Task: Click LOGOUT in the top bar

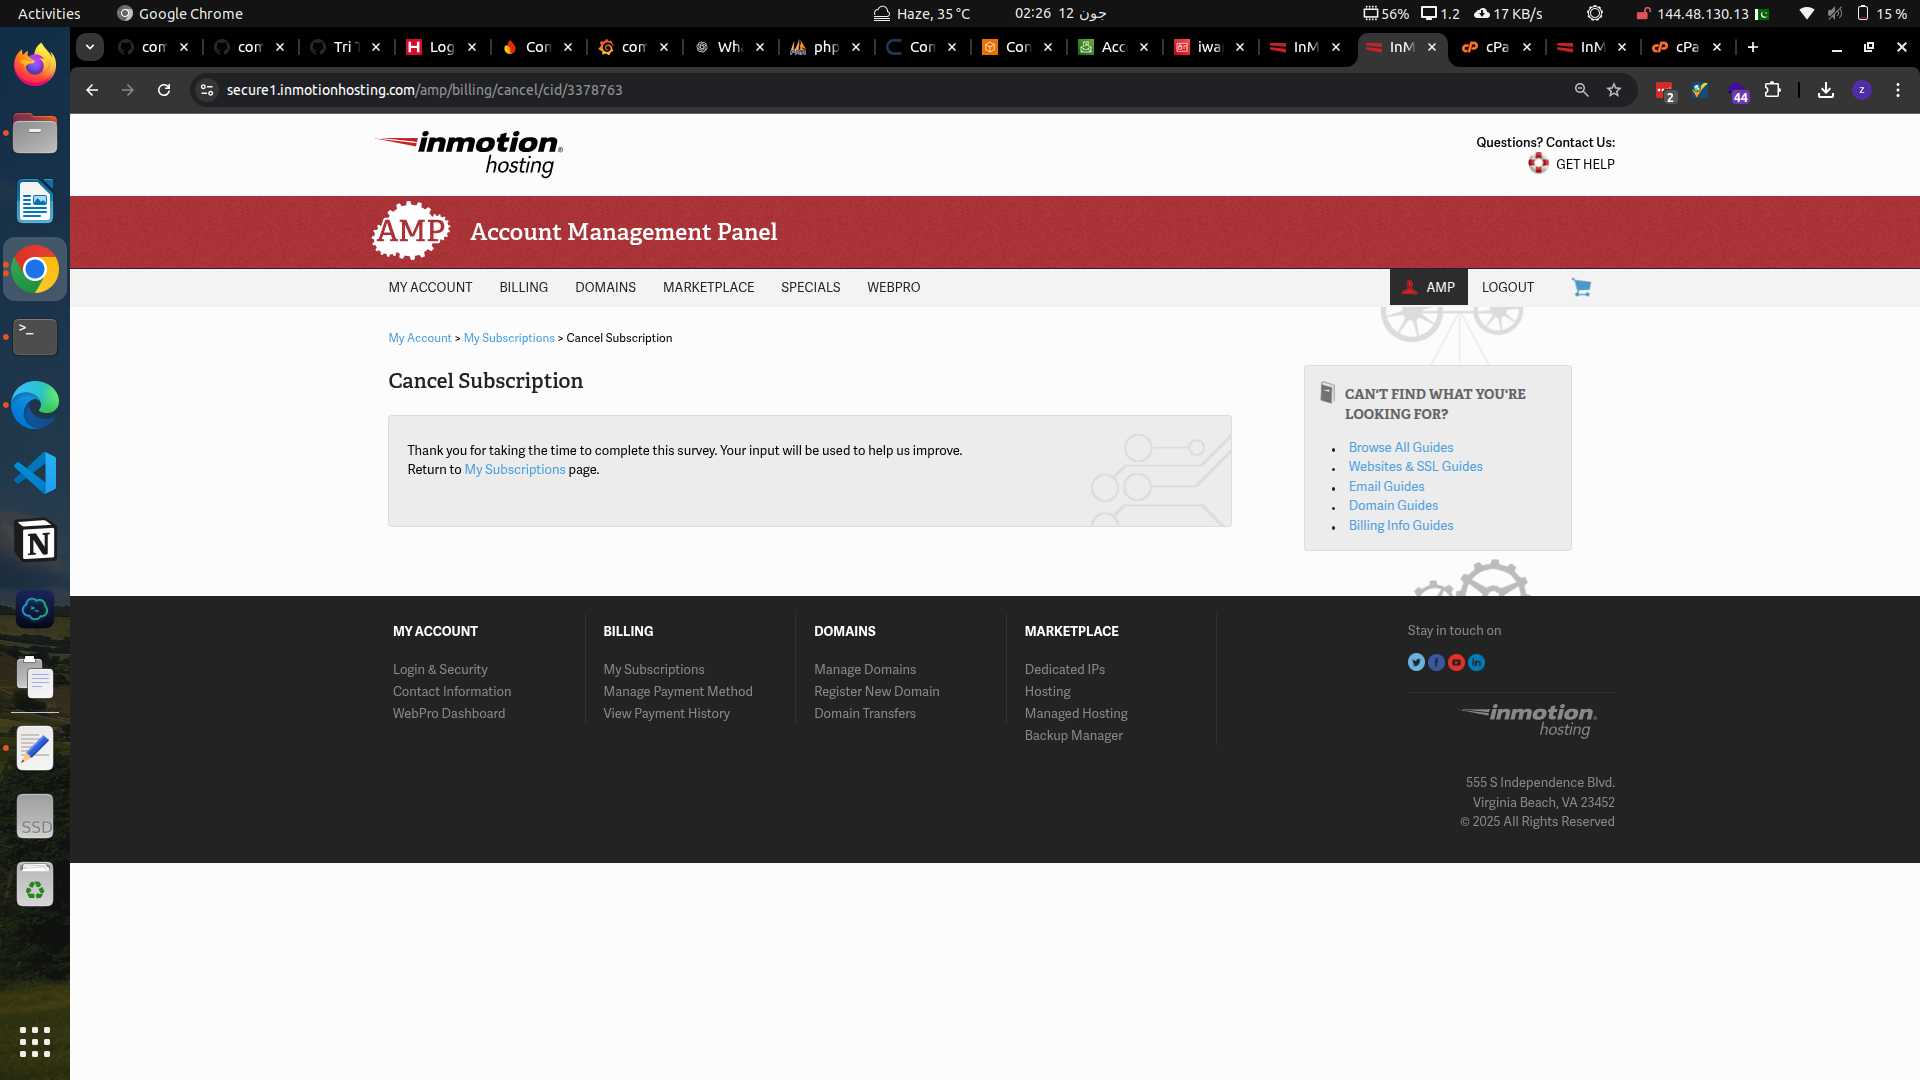Action: click(x=1507, y=287)
